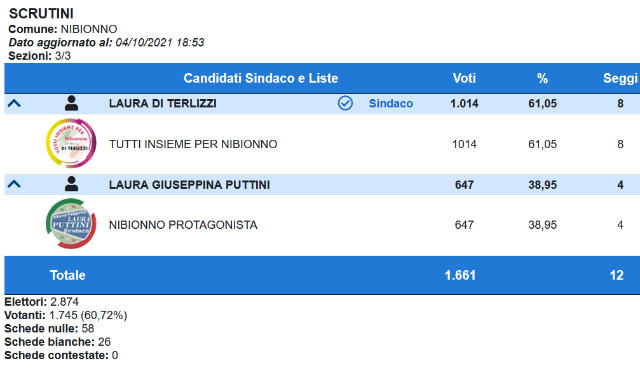The image size is (640, 382).
Task: Select candidate name LAURA GIUSEPPINA PUTTINI
Action: click(189, 185)
